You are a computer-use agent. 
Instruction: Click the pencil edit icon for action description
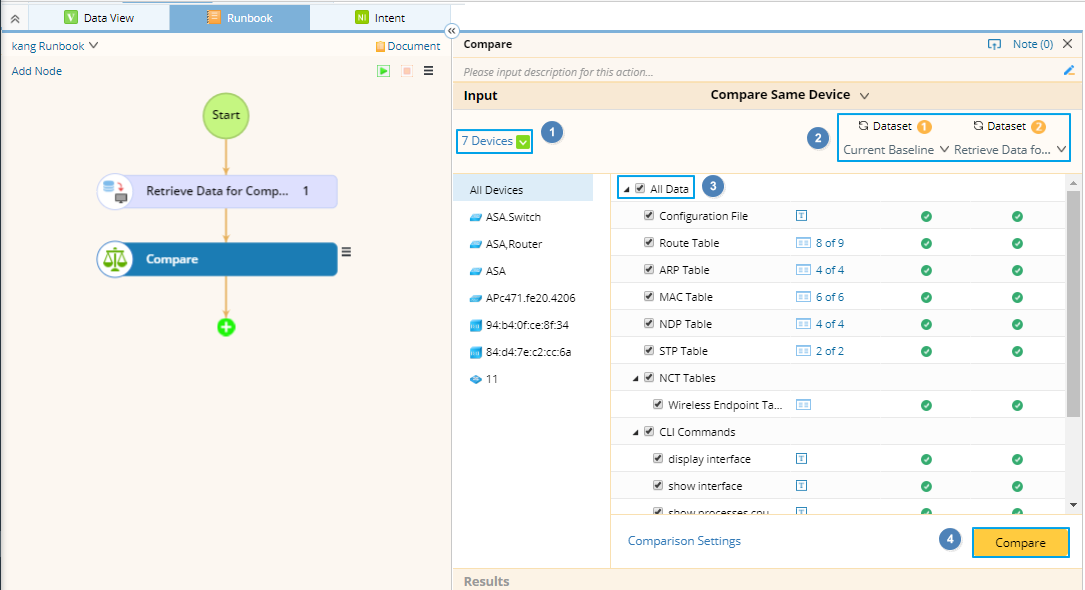(1068, 70)
